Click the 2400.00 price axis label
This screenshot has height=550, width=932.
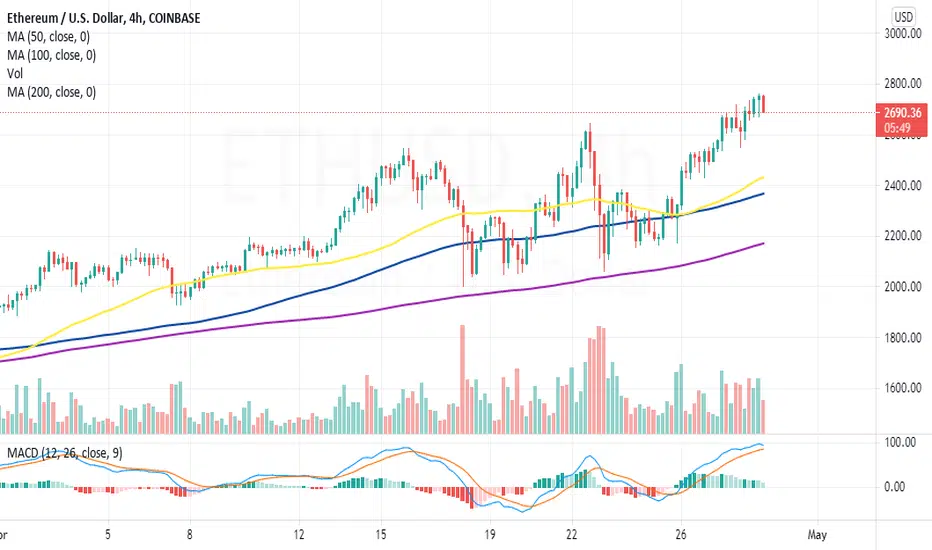[x=903, y=186]
